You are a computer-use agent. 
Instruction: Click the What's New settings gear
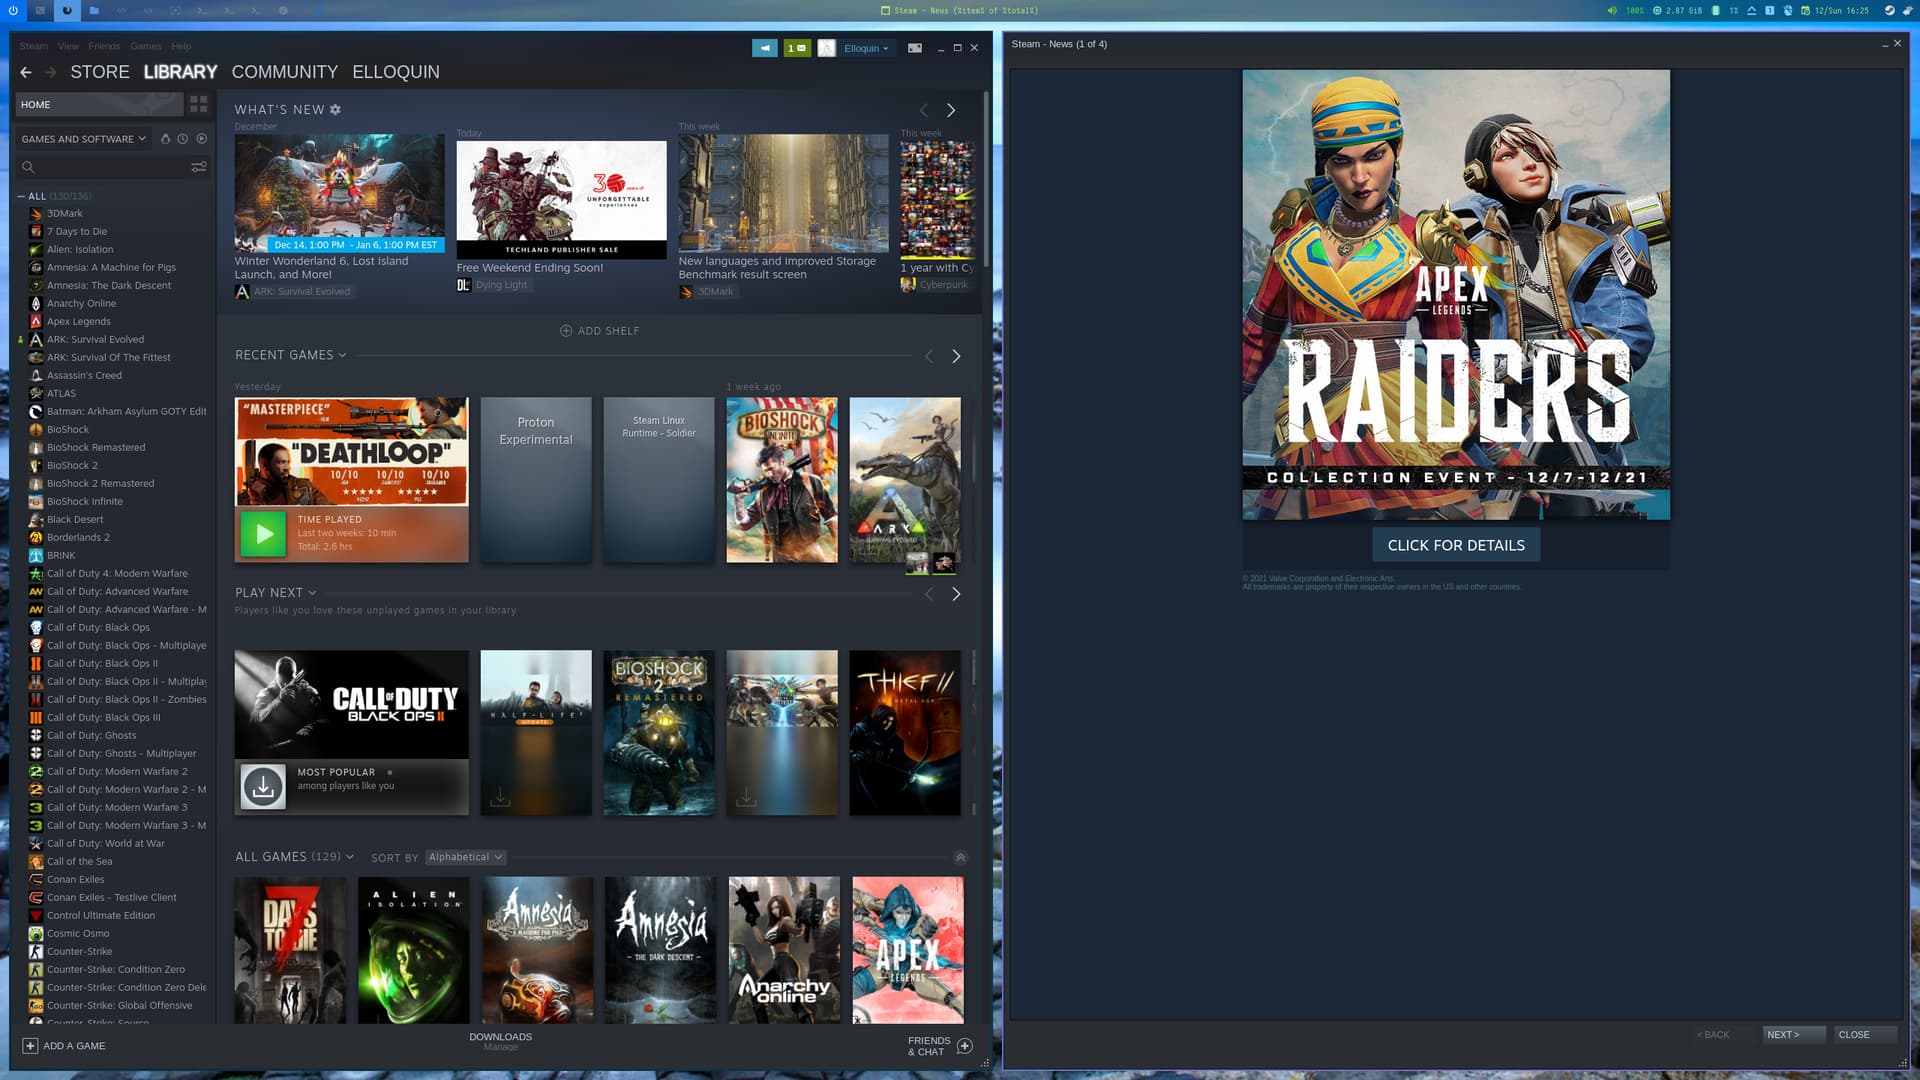tap(335, 110)
